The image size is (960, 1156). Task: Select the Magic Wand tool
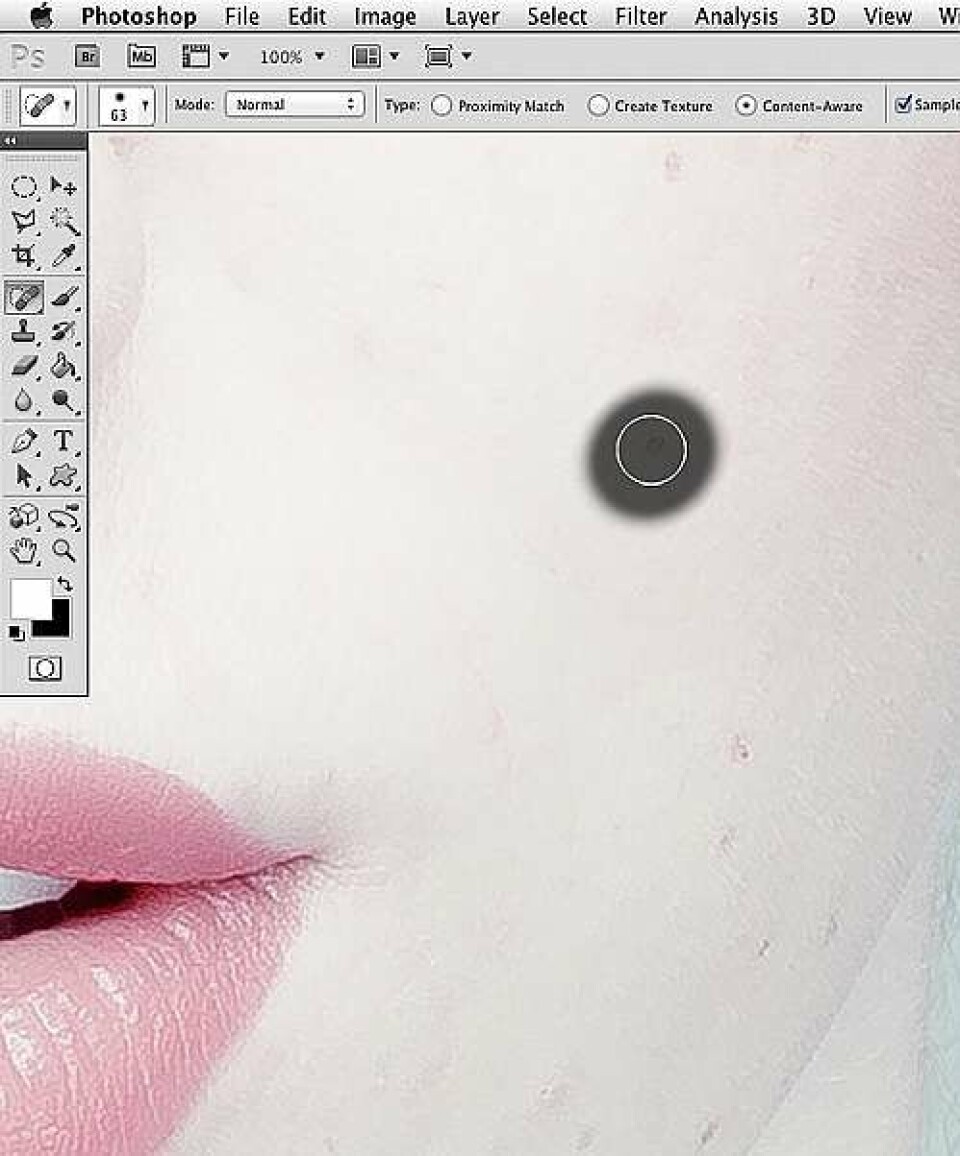[x=63, y=221]
